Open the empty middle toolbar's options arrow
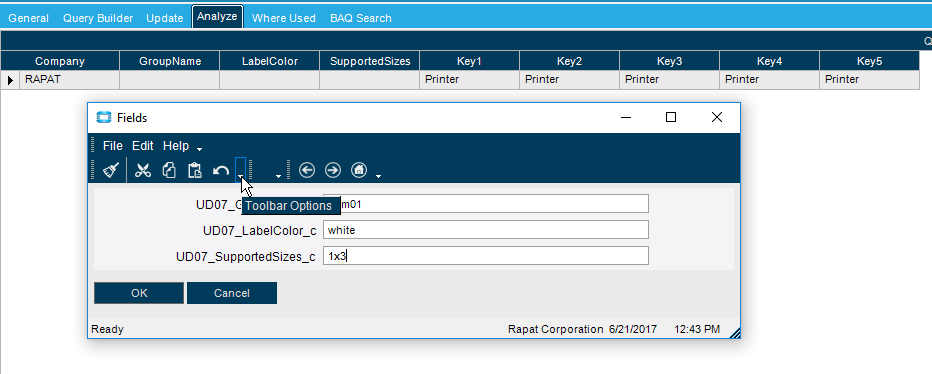The image size is (932, 374). 278,176
